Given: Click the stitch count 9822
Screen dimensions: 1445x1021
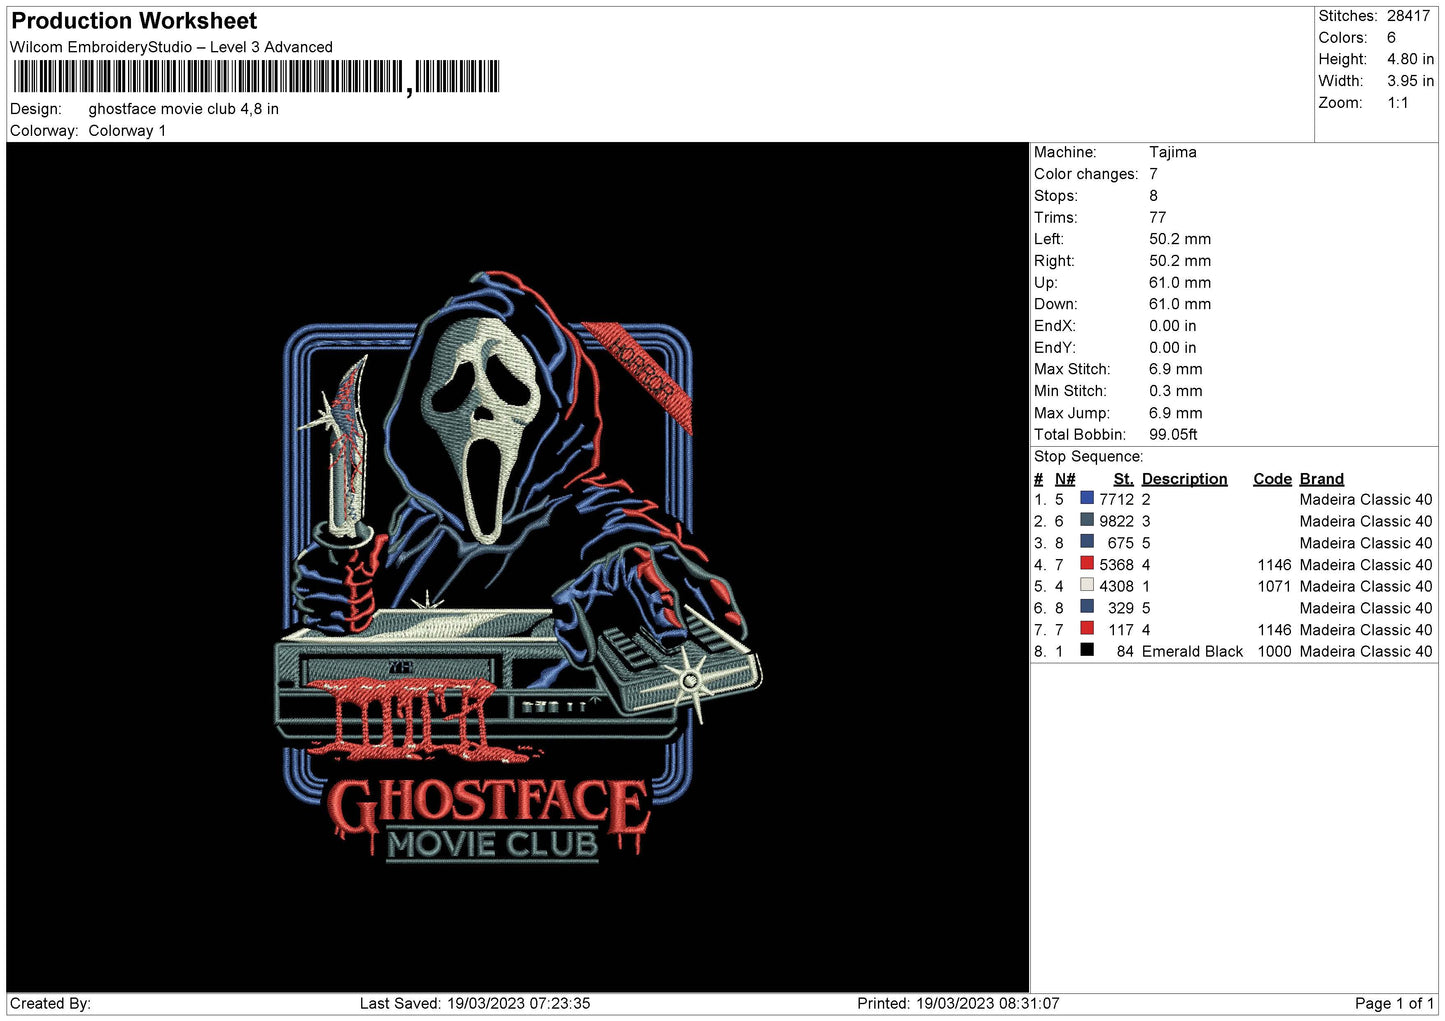Looking at the screenshot, I should tap(1116, 521).
